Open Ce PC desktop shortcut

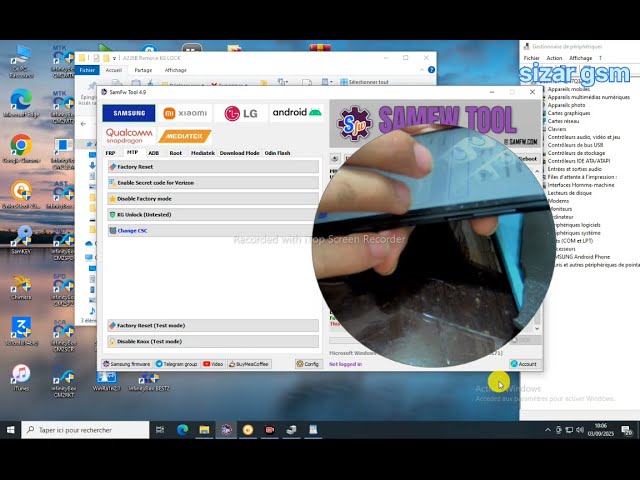(21, 62)
